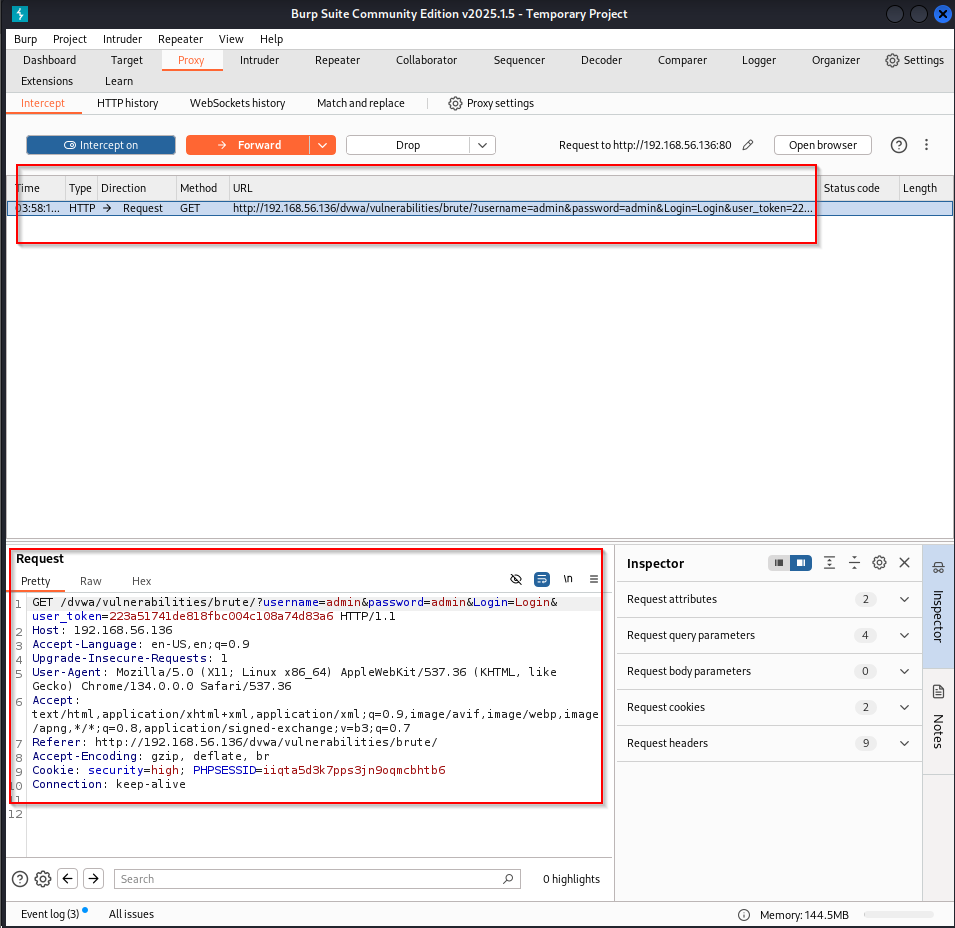Image resolution: width=955 pixels, height=928 pixels.
Task: Open search help question icon
Action: (20, 879)
